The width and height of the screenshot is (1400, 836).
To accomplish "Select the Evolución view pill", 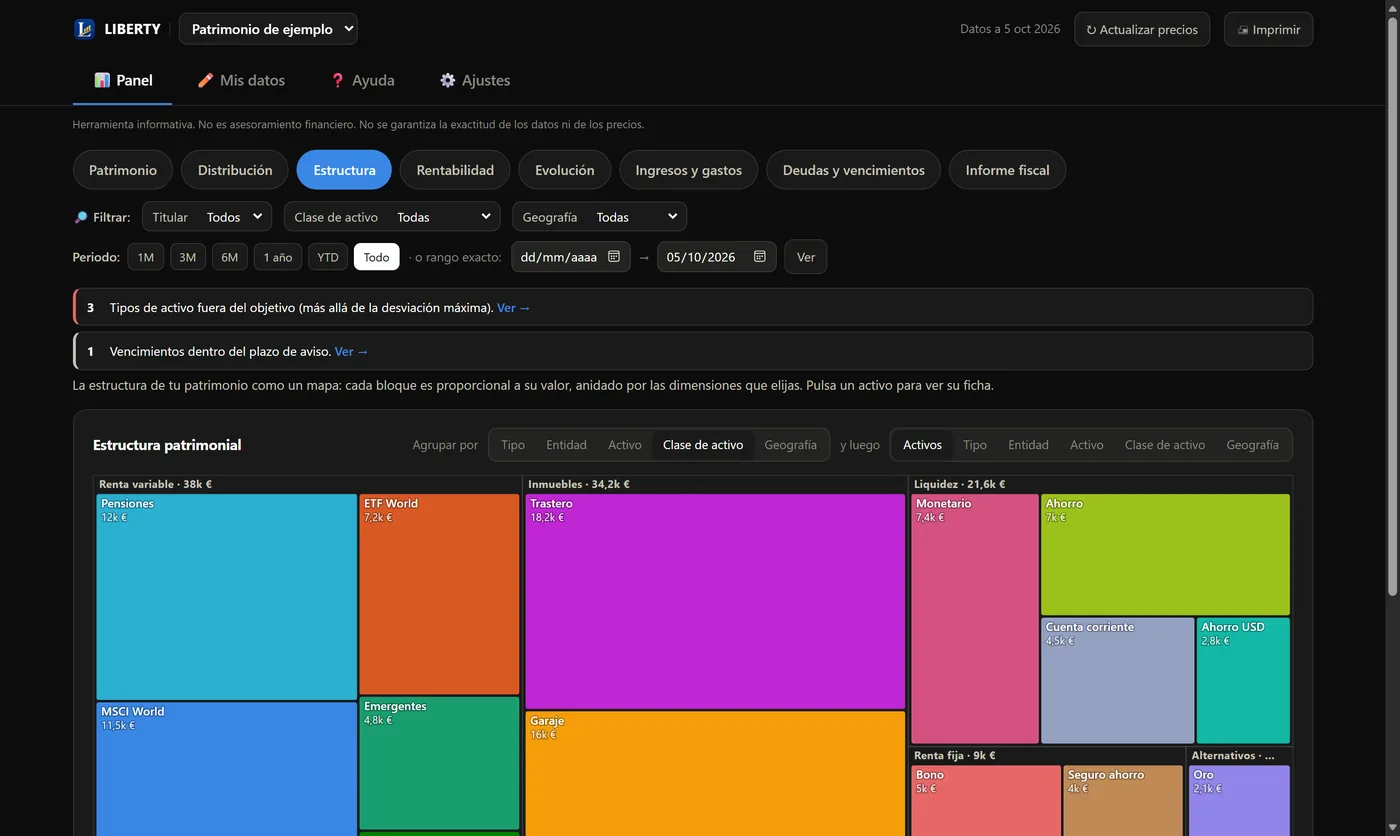I will (x=565, y=170).
